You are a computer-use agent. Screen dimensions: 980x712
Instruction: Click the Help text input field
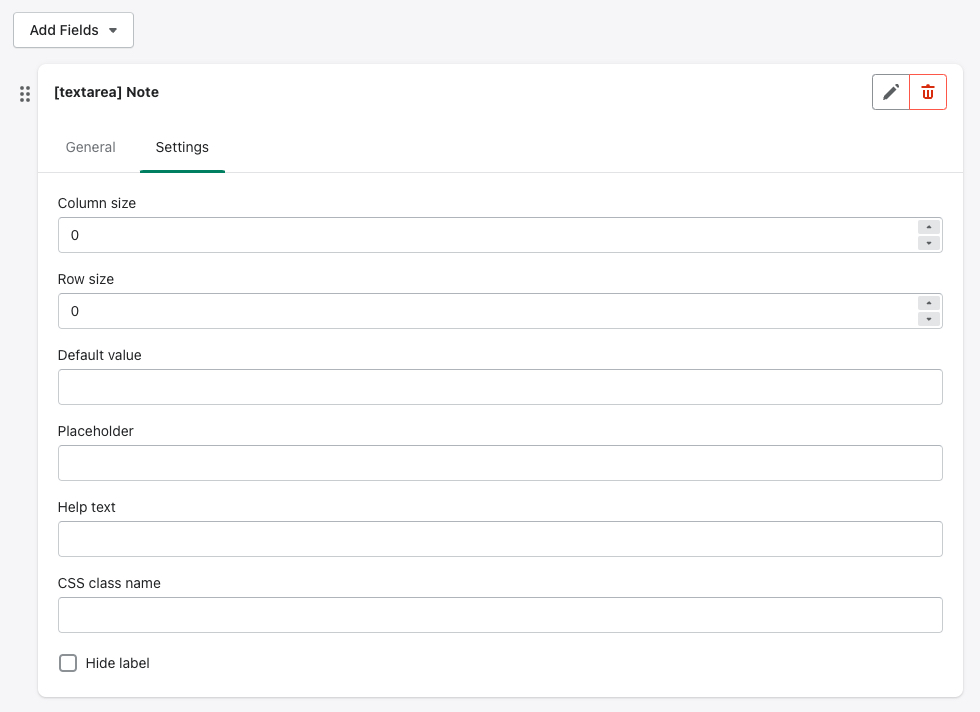(500, 539)
